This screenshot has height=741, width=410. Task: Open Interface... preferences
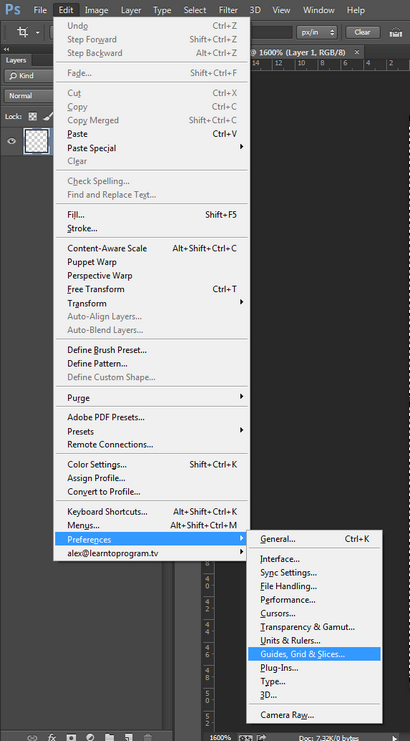pyautogui.click(x=314, y=560)
